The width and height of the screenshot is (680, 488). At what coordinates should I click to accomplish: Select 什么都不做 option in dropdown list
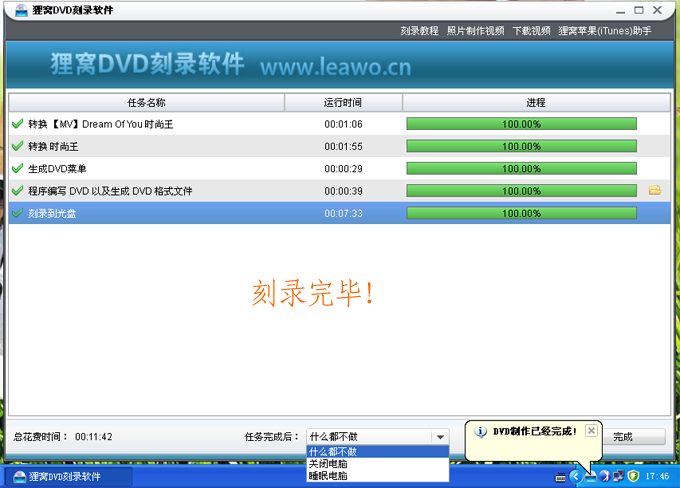click(x=377, y=452)
